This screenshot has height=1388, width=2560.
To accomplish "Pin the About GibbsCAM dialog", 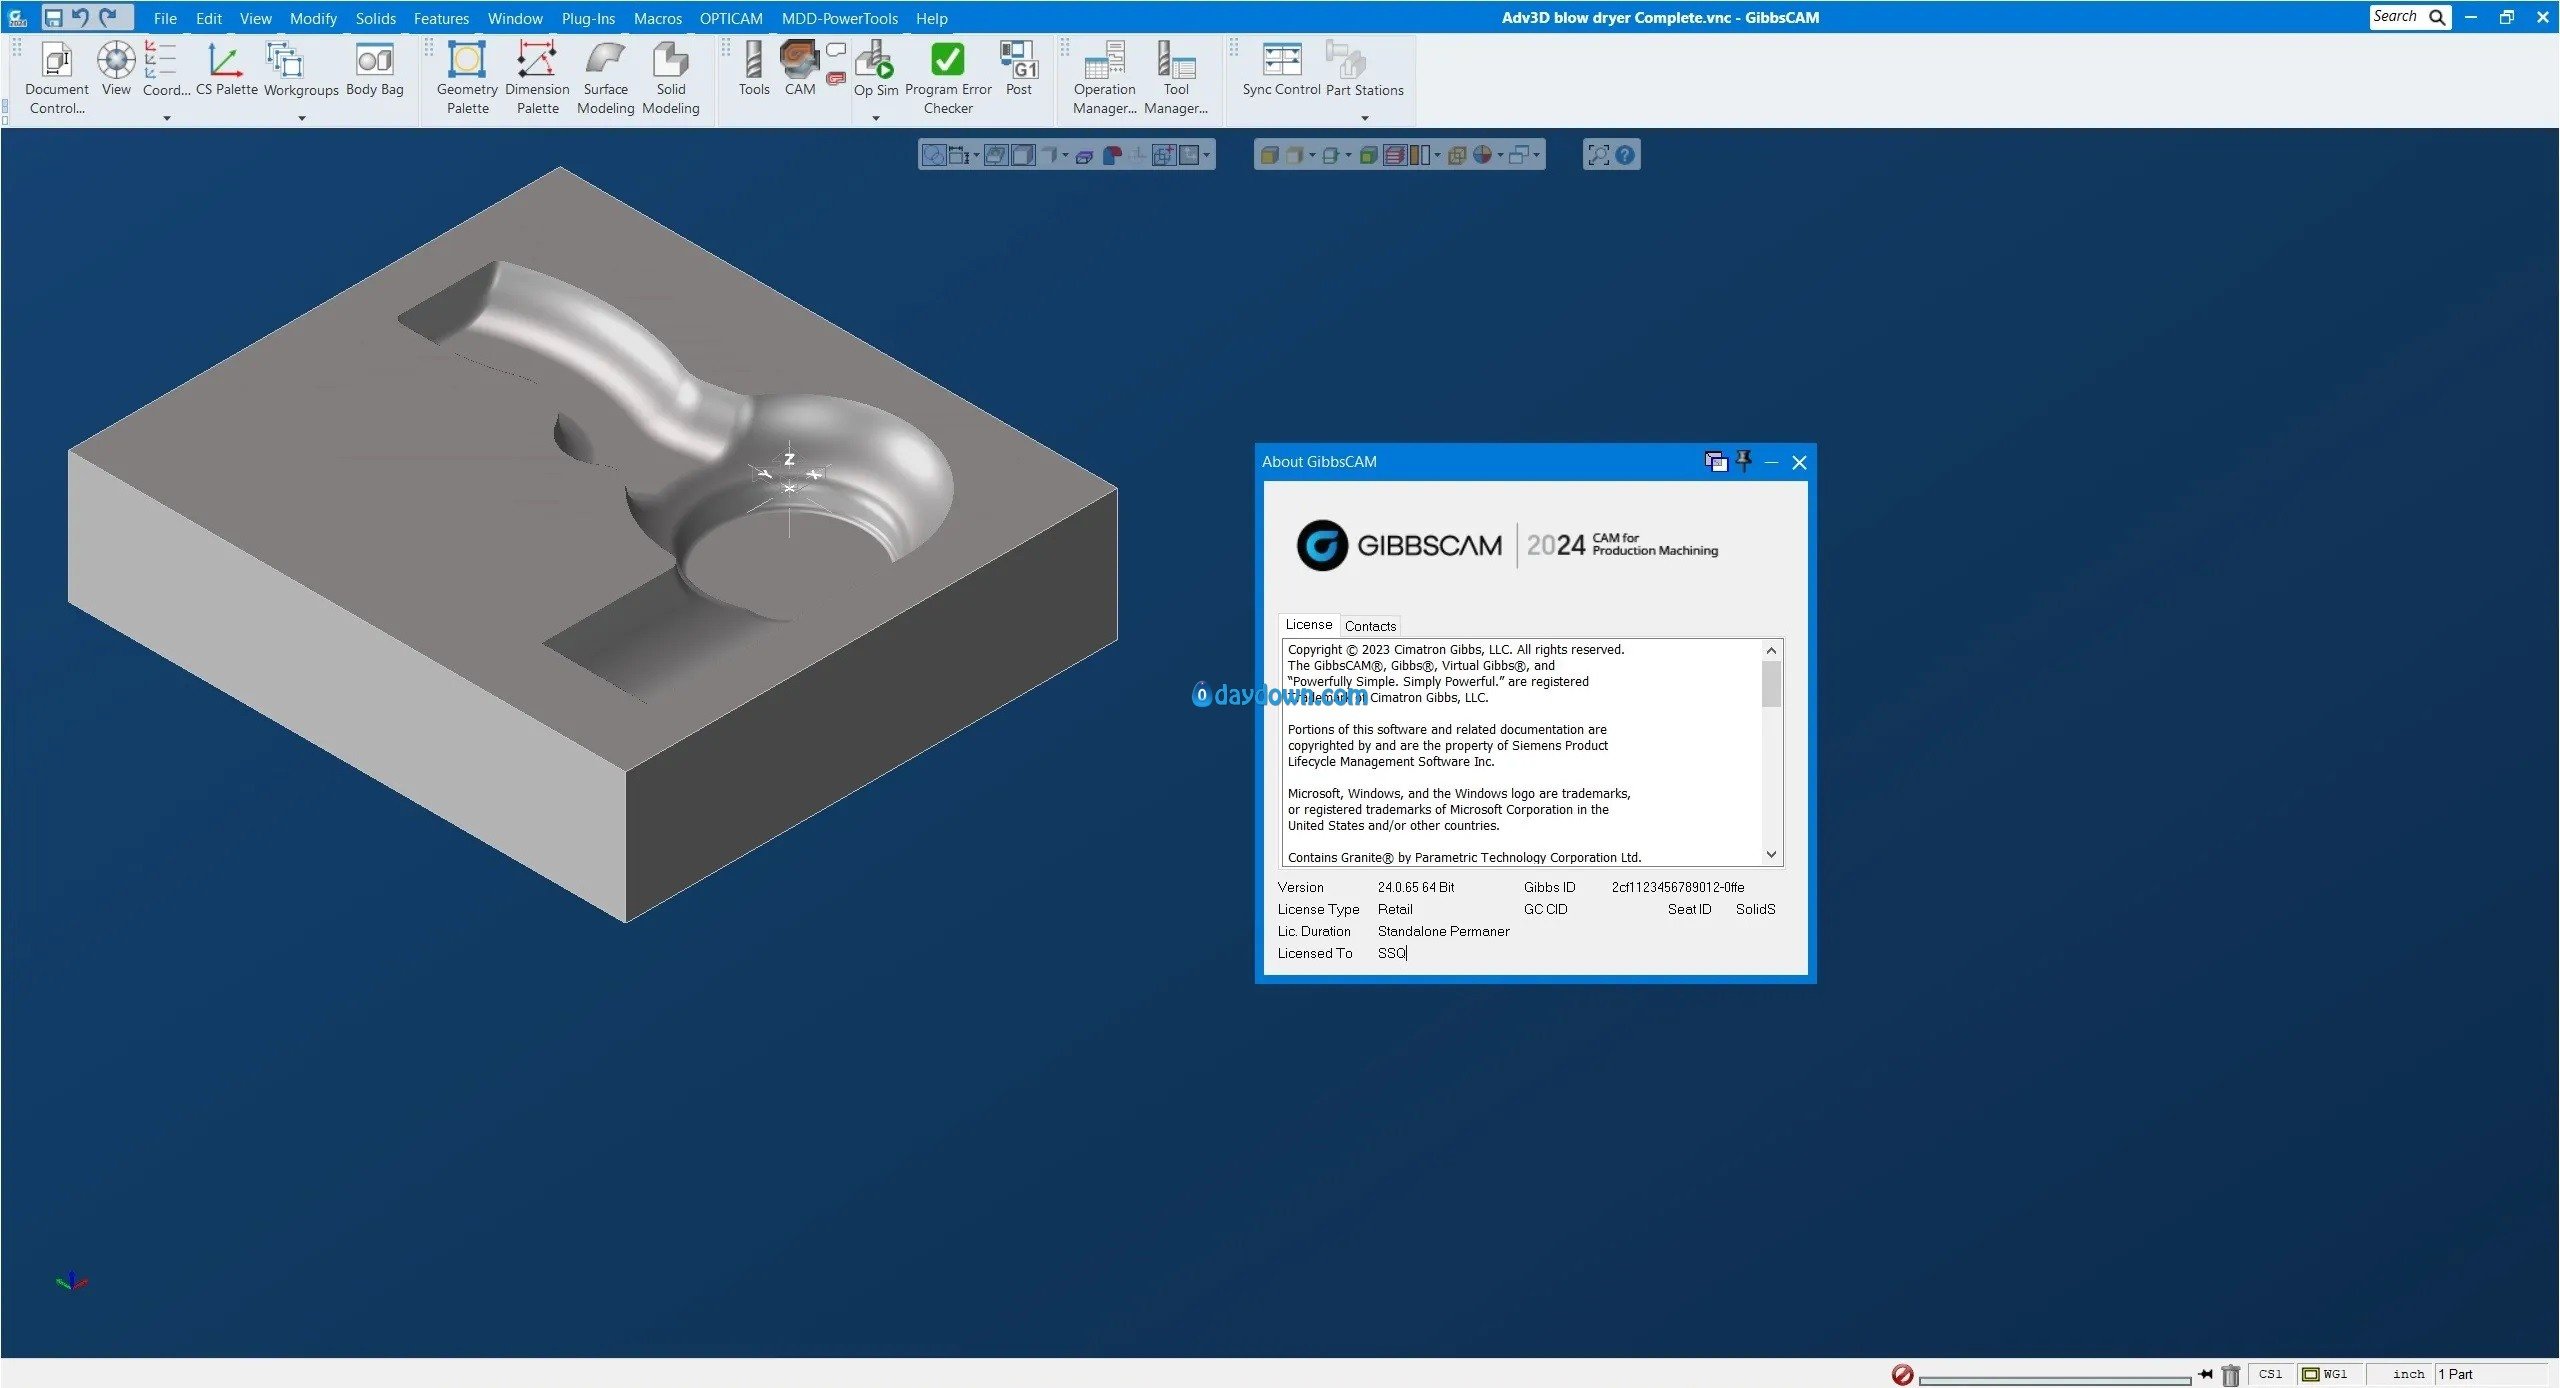I will (1744, 461).
